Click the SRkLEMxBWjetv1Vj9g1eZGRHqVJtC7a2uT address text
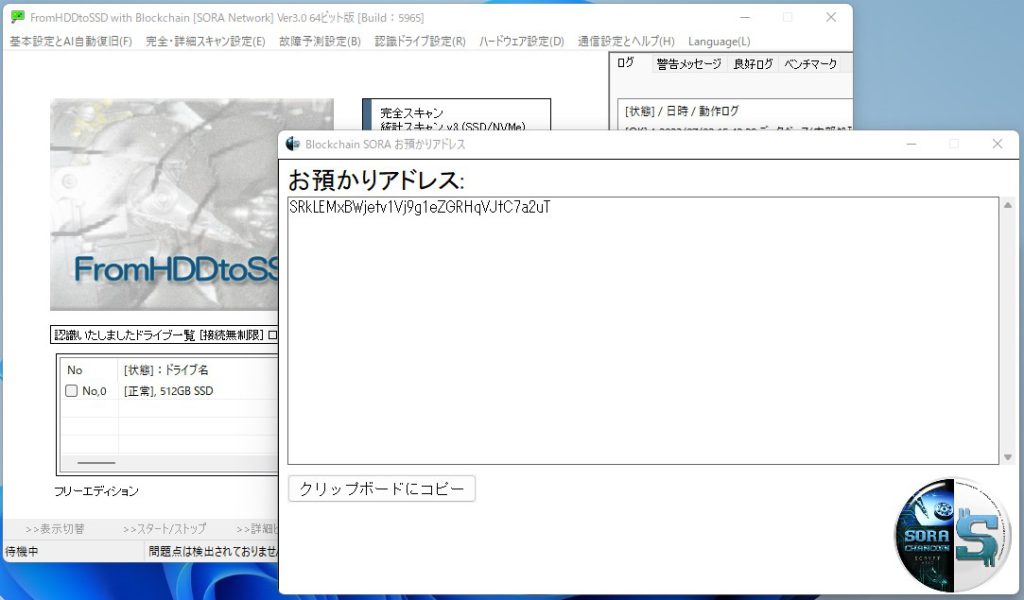 point(420,207)
